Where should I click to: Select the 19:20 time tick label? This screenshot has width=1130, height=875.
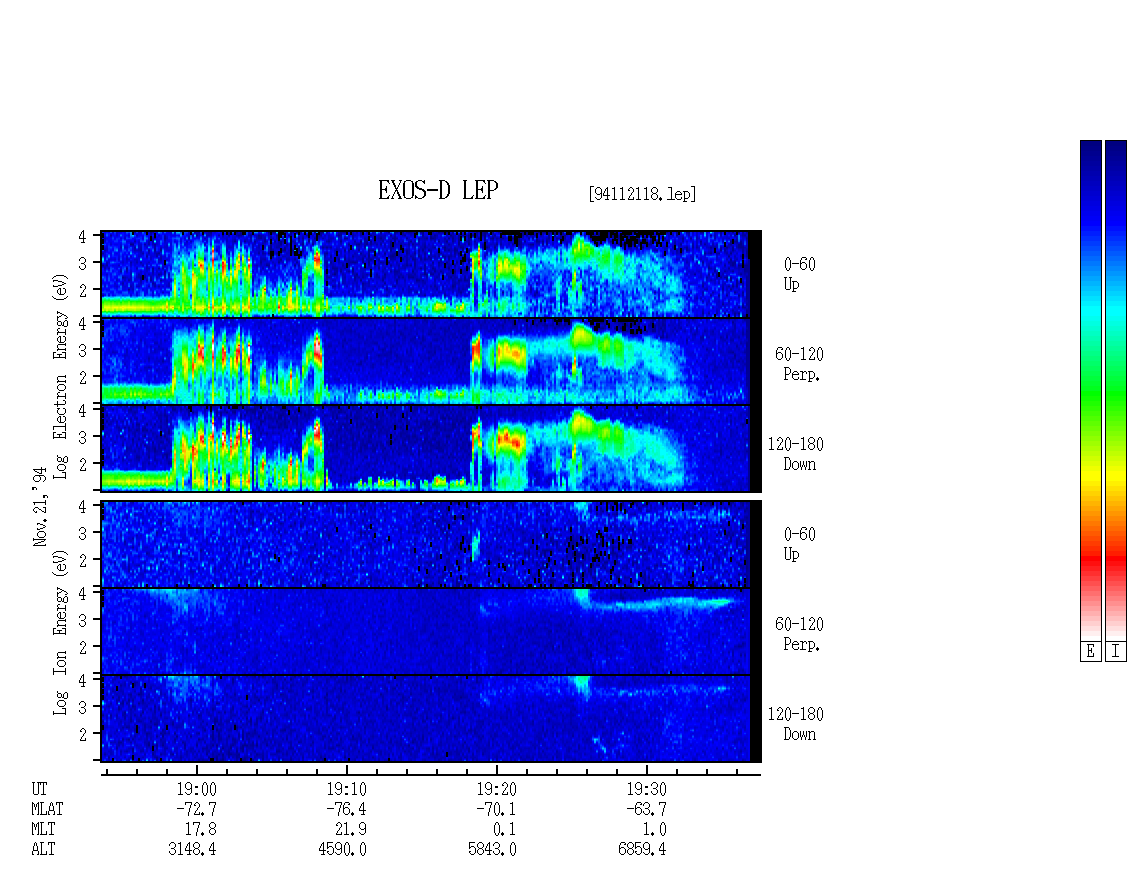click(x=496, y=789)
